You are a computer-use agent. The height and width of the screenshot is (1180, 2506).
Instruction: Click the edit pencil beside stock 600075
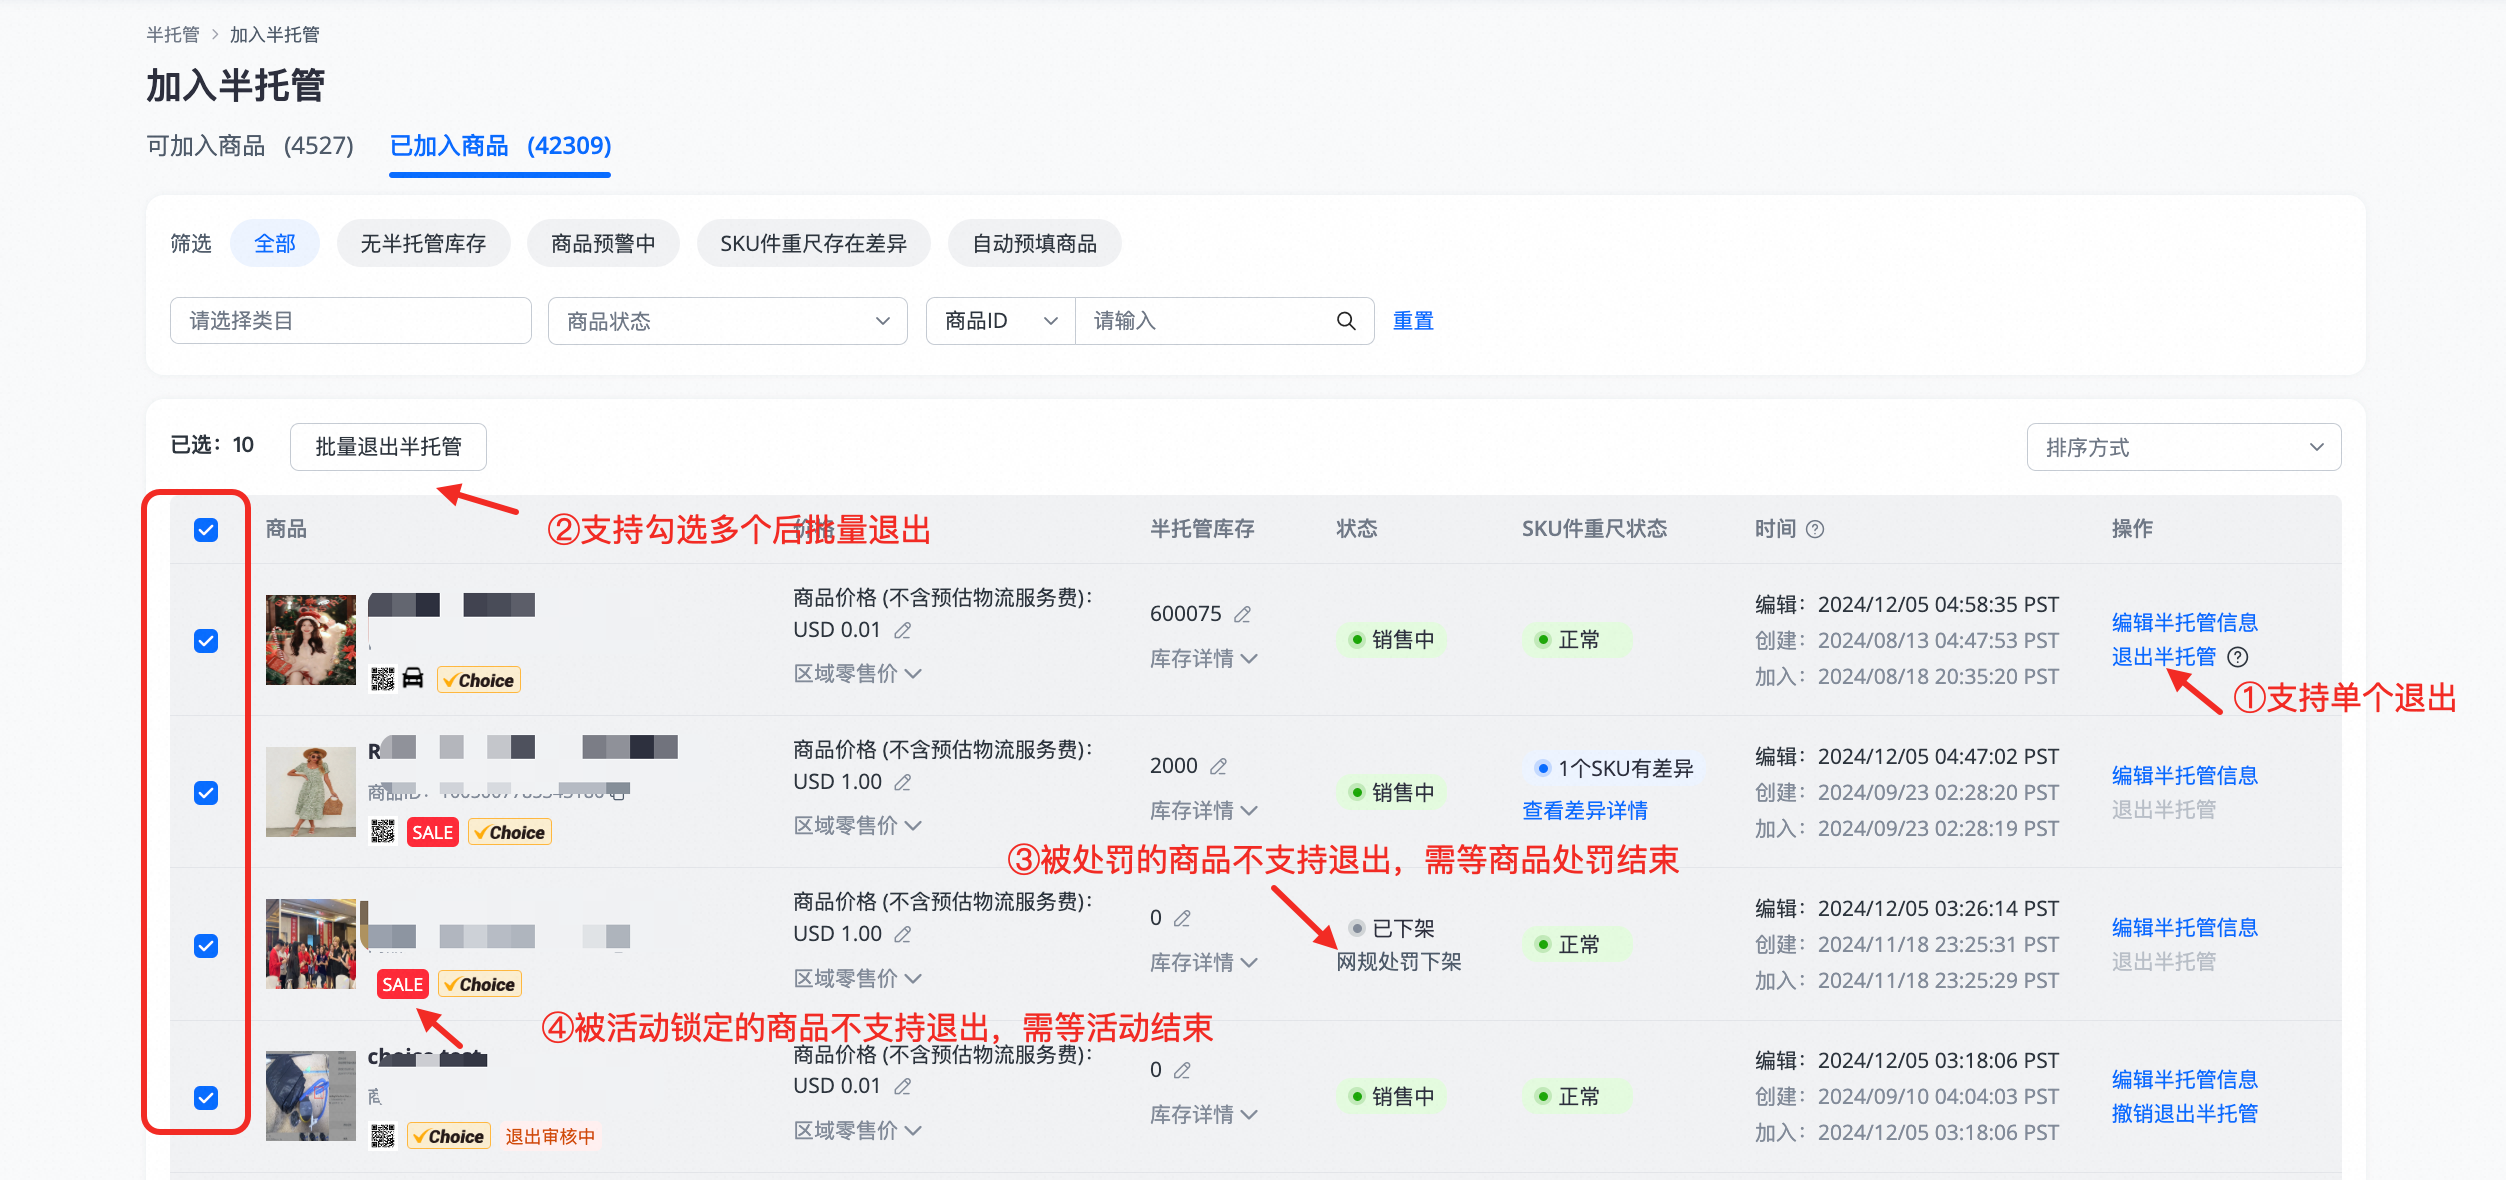pyautogui.click(x=1242, y=614)
